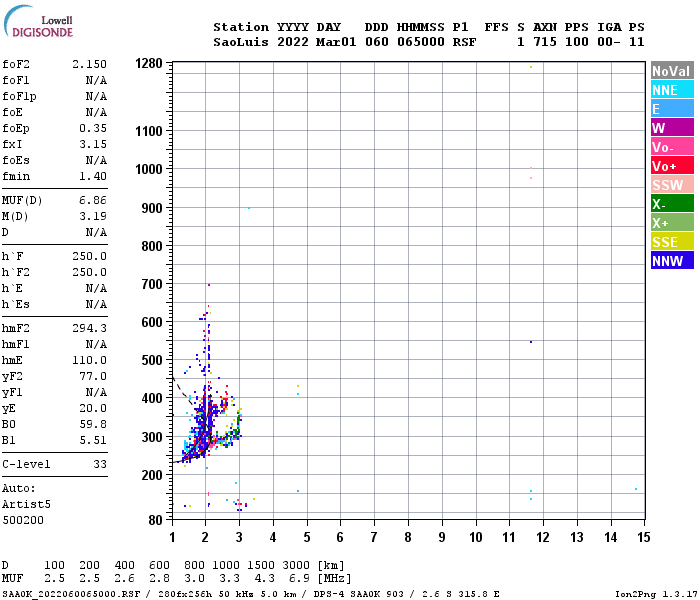Click the MUF 4.3 value under 1500
The image size is (700, 600).
click(x=264, y=579)
